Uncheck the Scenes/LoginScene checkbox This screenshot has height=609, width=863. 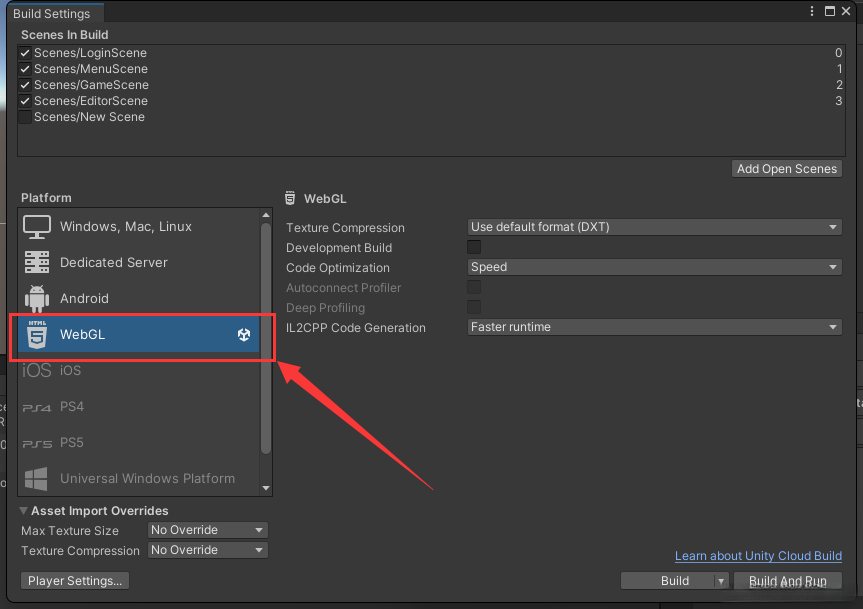(x=25, y=53)
